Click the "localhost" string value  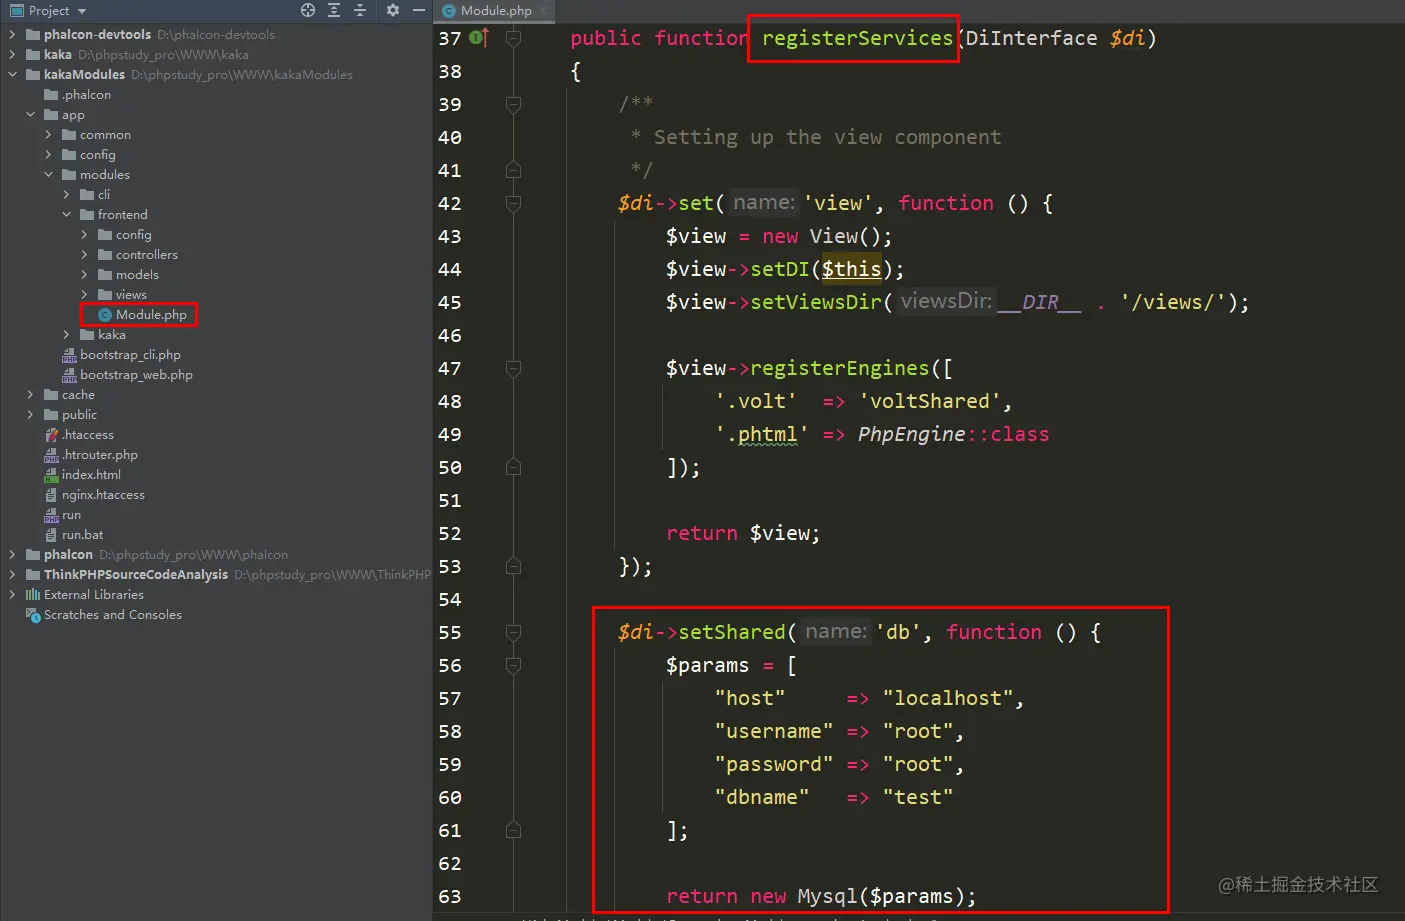point(947,698)
